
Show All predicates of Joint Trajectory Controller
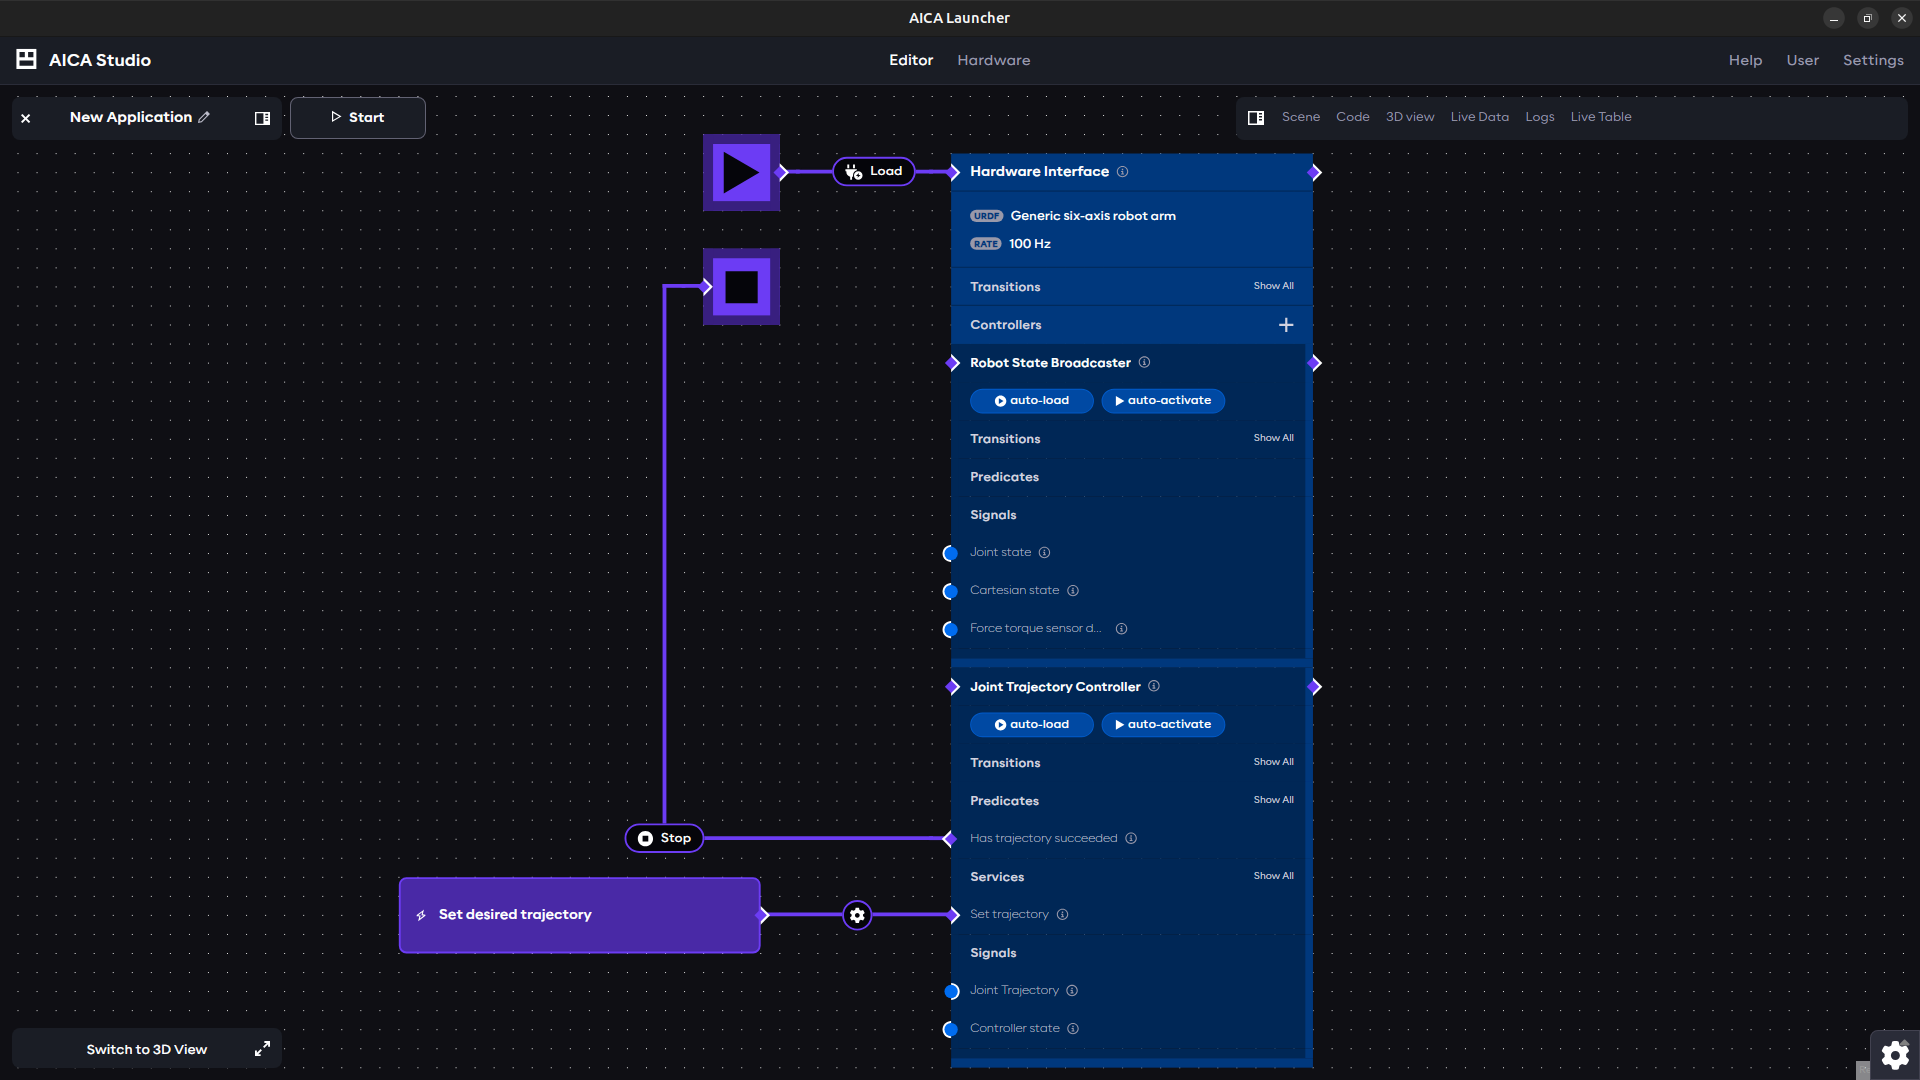click(1272, 799)
